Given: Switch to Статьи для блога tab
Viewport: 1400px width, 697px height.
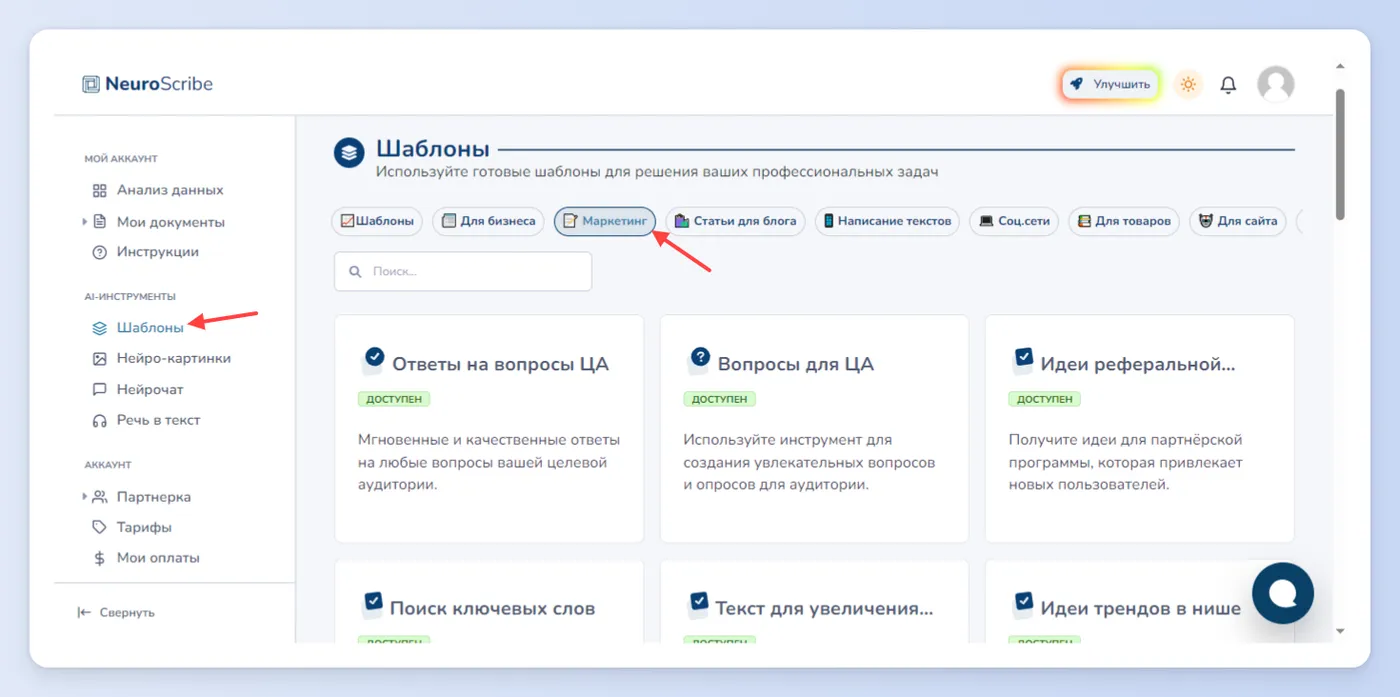Looking at the screenshot, I should coord(735,221).
